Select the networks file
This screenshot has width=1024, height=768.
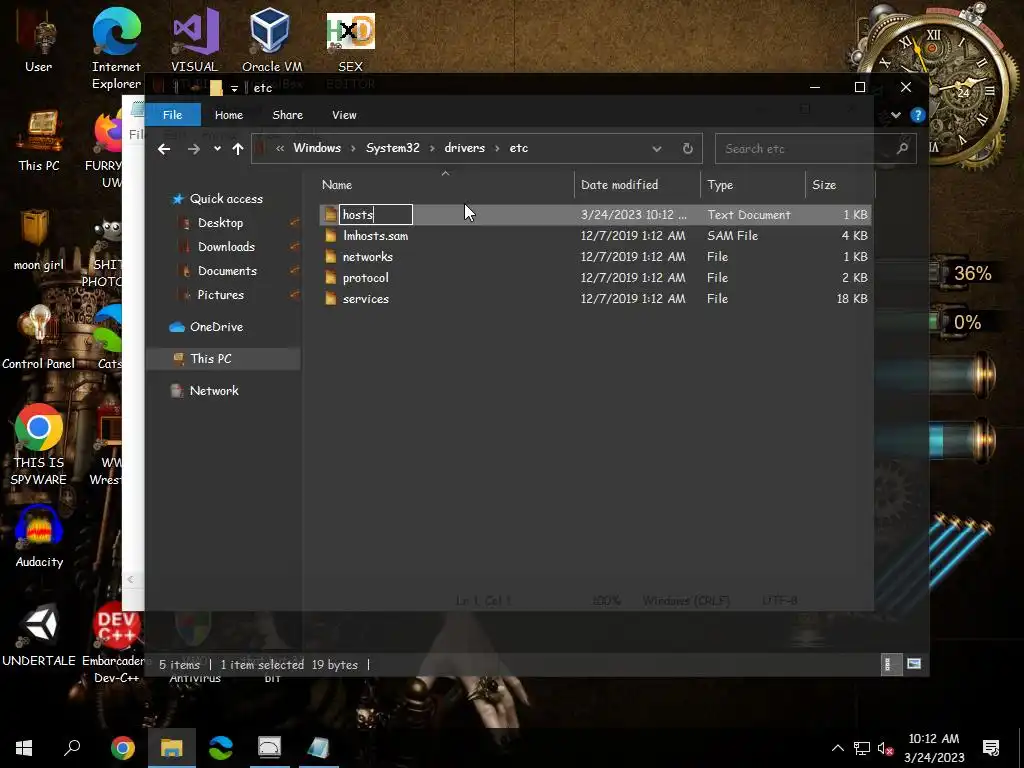tap(368, 257)
